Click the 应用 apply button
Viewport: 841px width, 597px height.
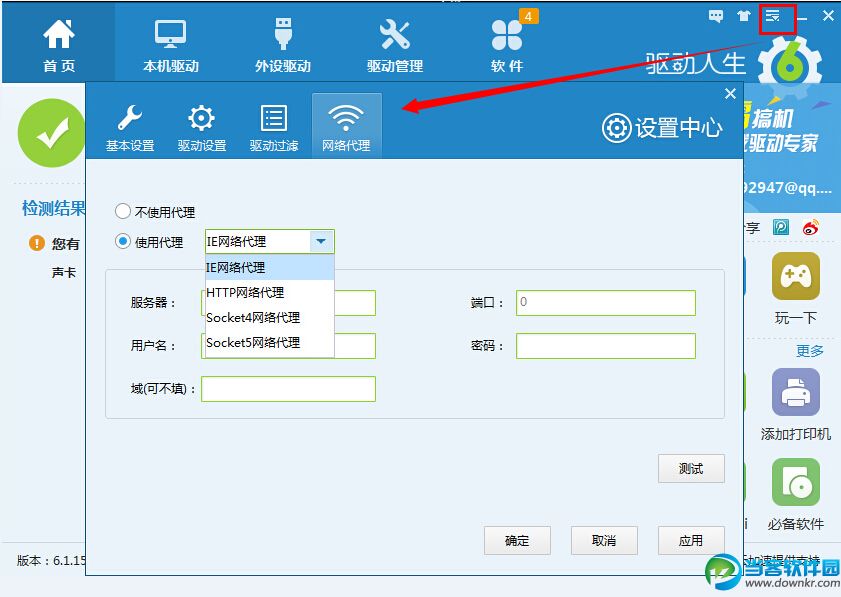691,541
